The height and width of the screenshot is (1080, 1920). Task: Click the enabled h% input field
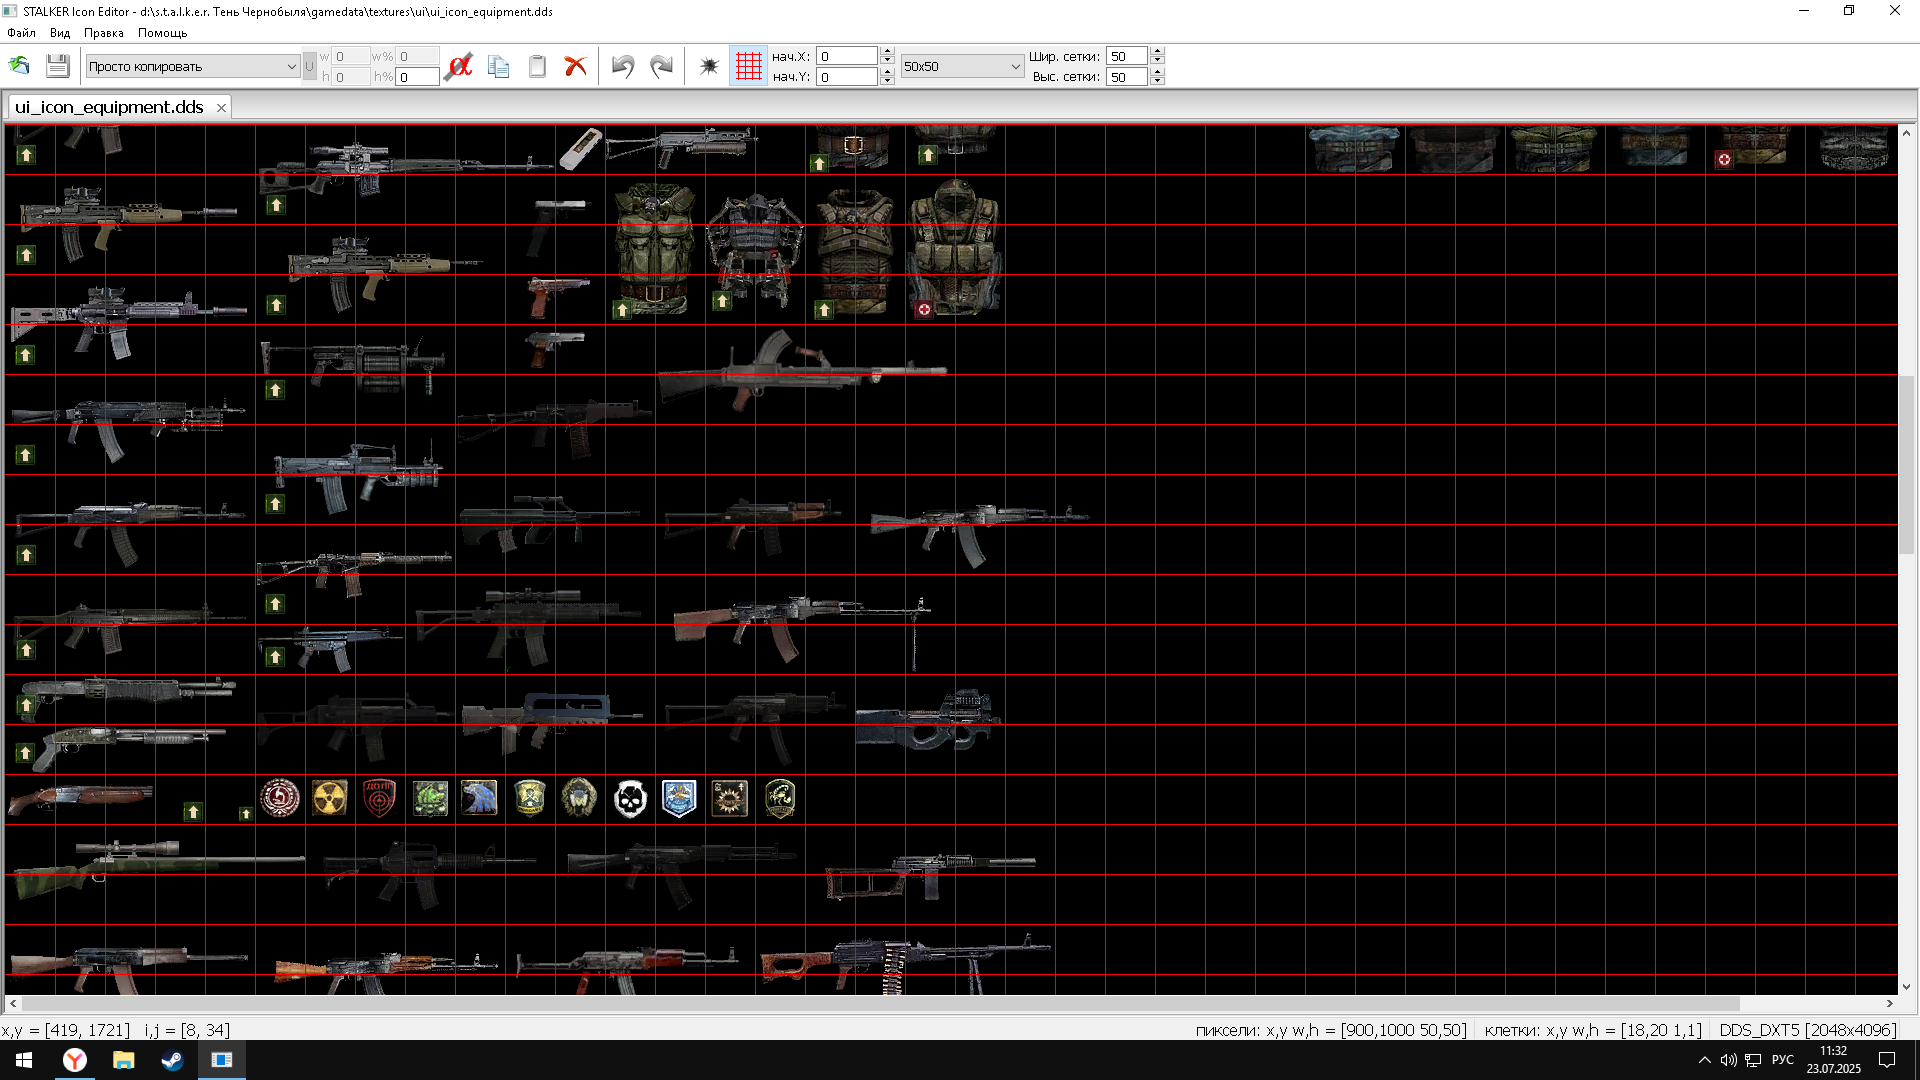click(x=418, y=77)
